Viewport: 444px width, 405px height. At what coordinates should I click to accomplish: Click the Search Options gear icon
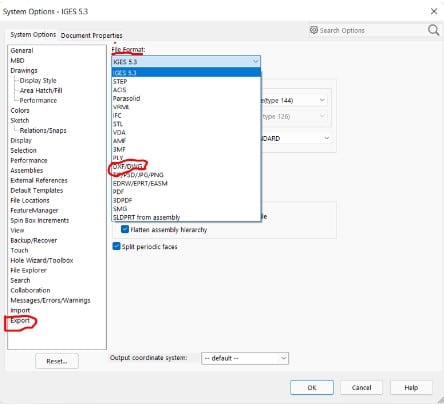(314, 30)
